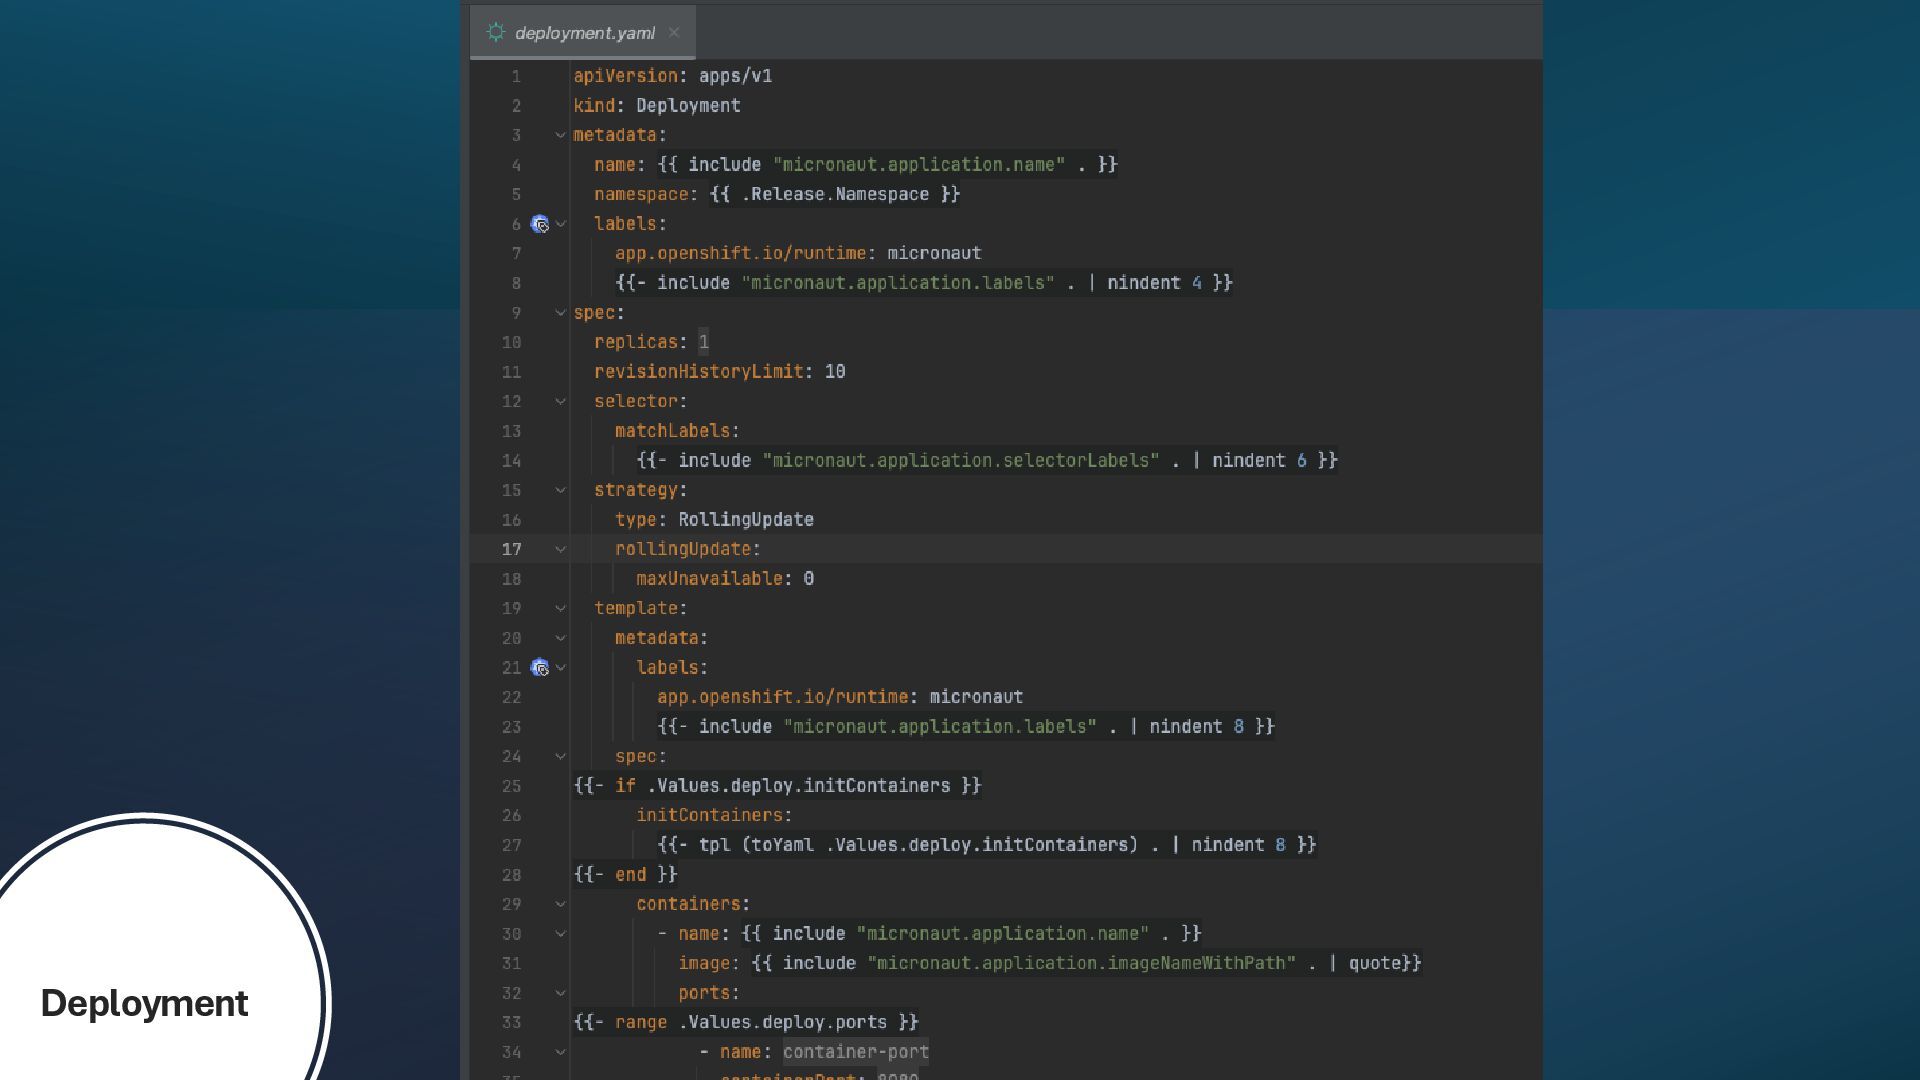Screen dimensions: 1920x1080
Task: Collapse the nested spec block on line 24
Action: 561,757
